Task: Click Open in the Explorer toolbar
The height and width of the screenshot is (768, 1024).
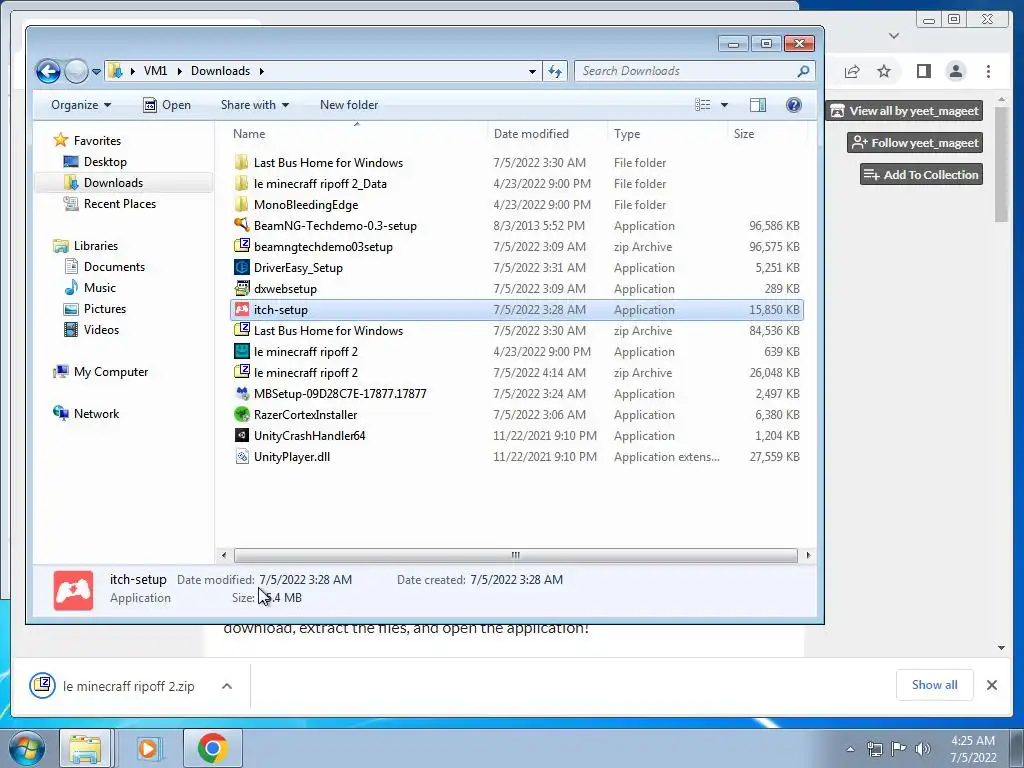Action: click(167, 105)
